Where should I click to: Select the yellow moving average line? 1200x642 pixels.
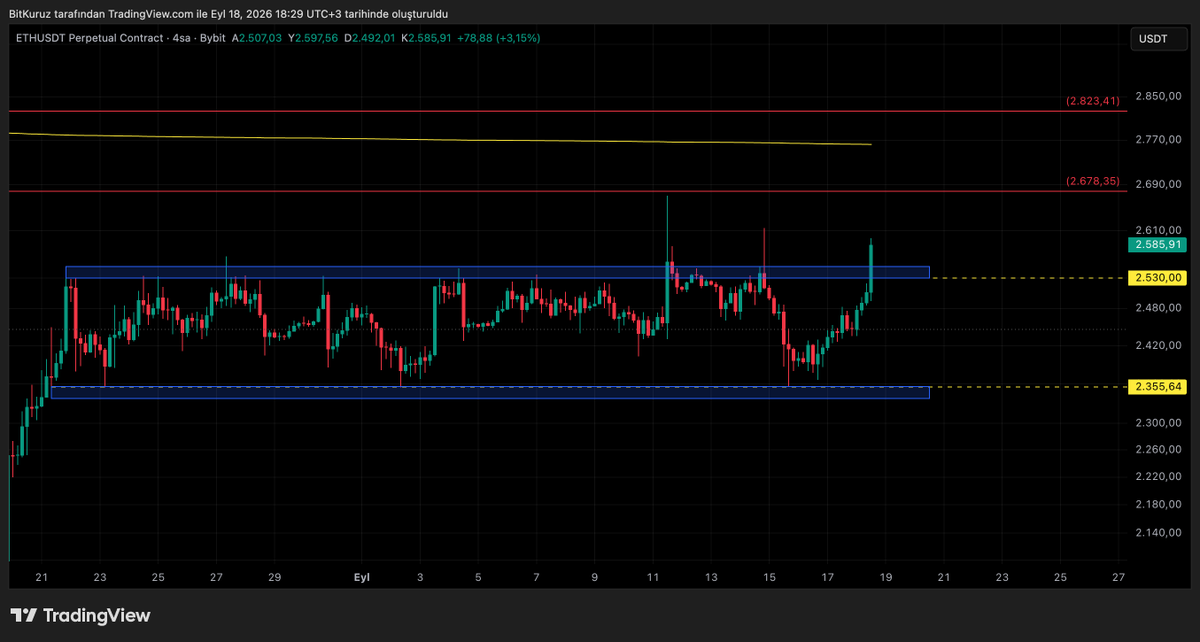[440, 139]
